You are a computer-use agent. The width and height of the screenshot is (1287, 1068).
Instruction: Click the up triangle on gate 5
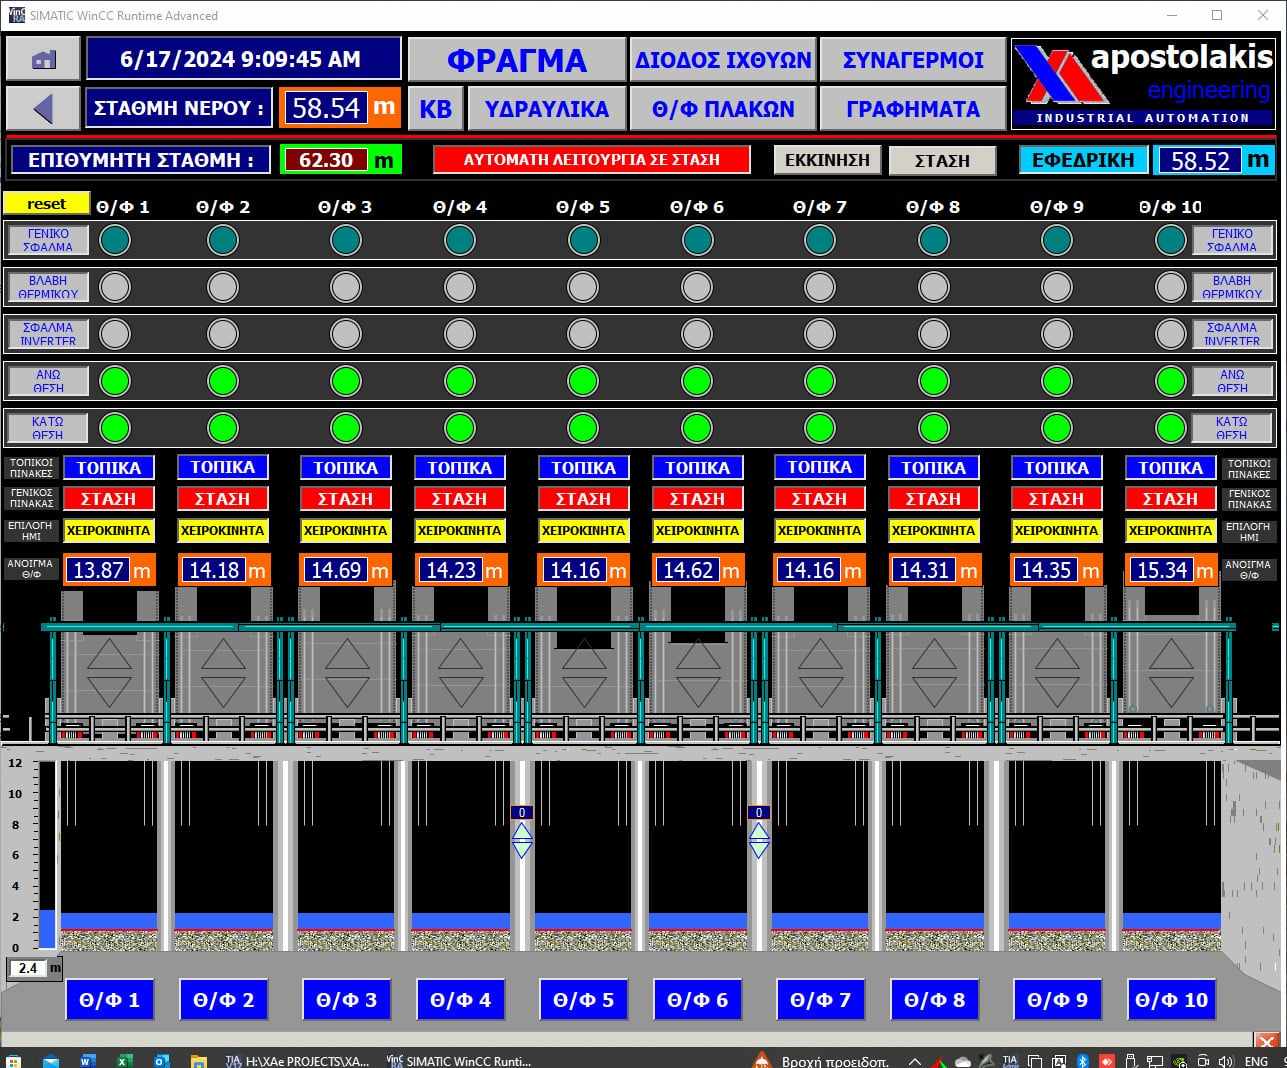point(583,657)
